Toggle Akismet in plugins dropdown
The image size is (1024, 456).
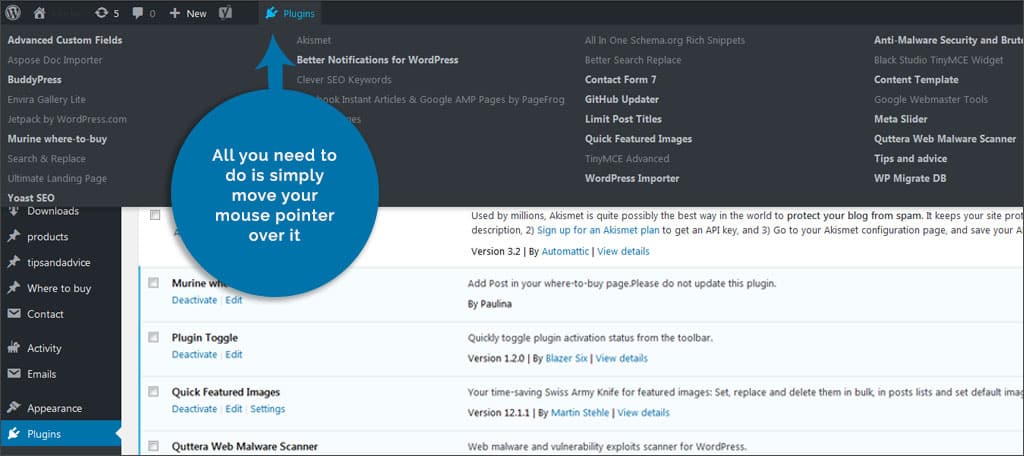(x=313, y=40)
